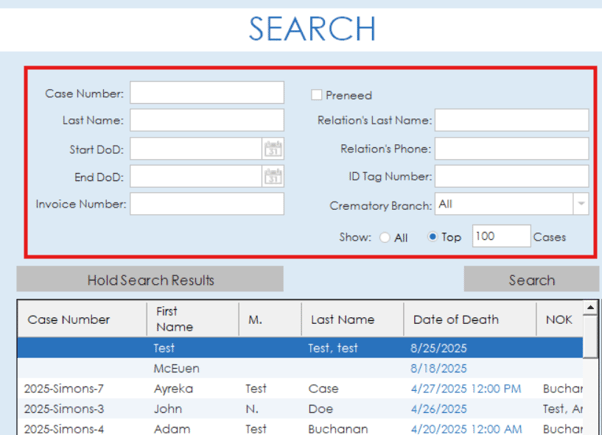602x435 pixels.
Task: Click the ID Tag Number field
Action: click(511, 177)
